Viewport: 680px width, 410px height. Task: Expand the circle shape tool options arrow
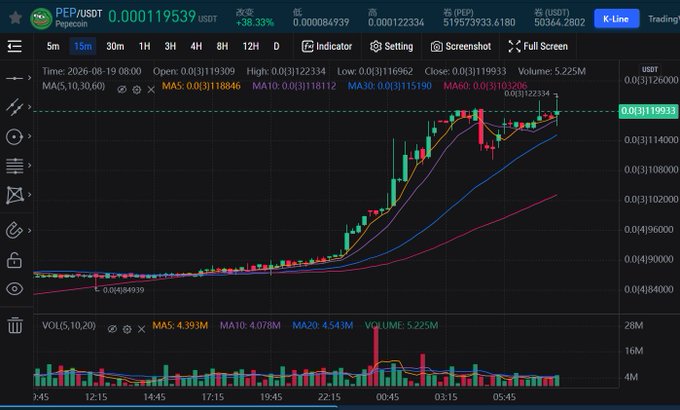click(29, 136)
